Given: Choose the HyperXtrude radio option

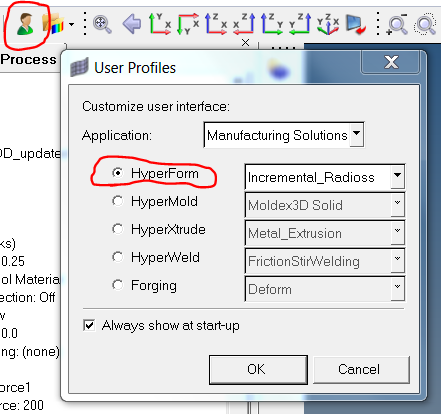Looking at the screenshot, I should (x=118, y=229).
